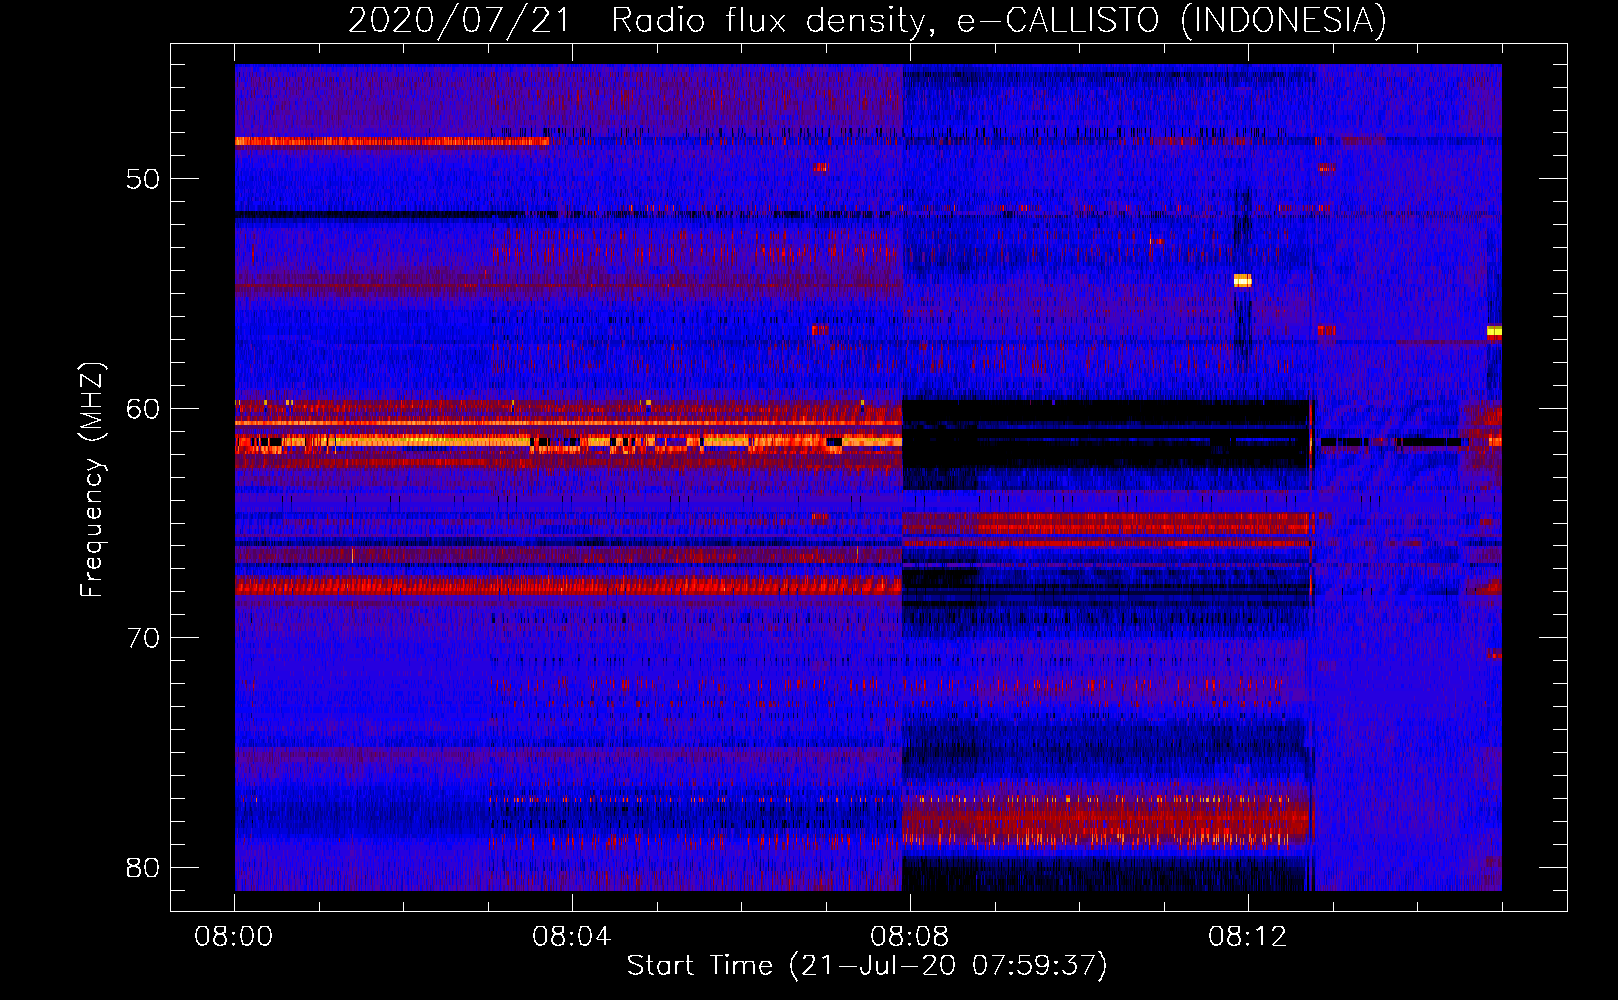Click the '50' frequency axis label
The height and width of the screenshot is (1000, 1618).
pyautogui.click(x=143, y=179)
